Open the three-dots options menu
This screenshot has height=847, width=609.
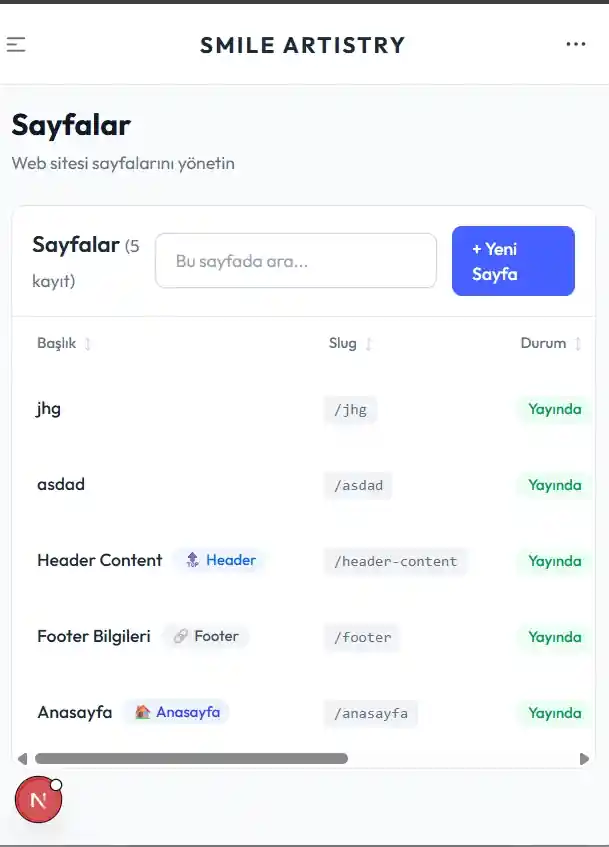coord(576,44)
